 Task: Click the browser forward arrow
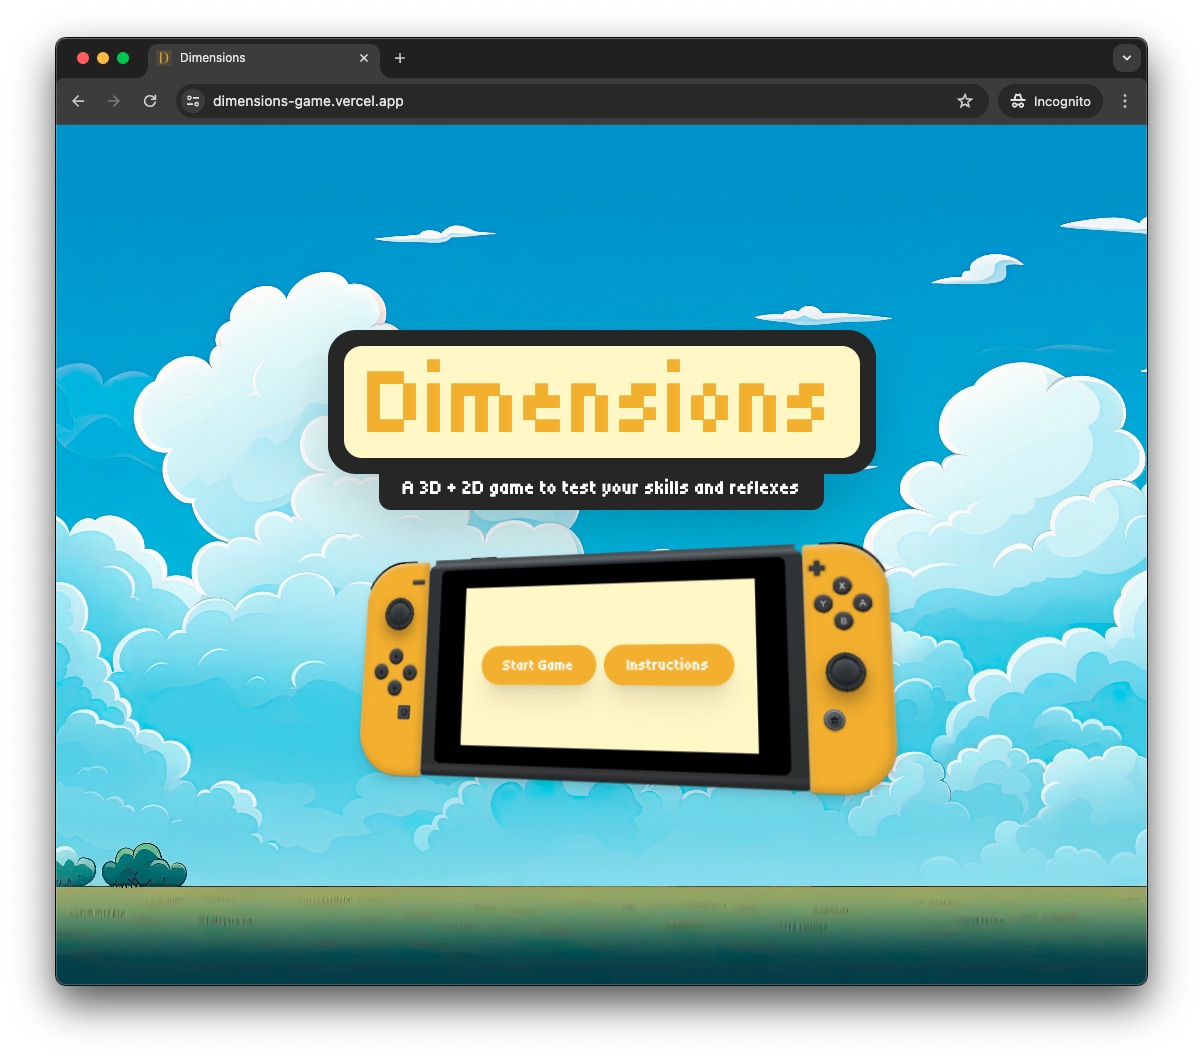(114, 101)
